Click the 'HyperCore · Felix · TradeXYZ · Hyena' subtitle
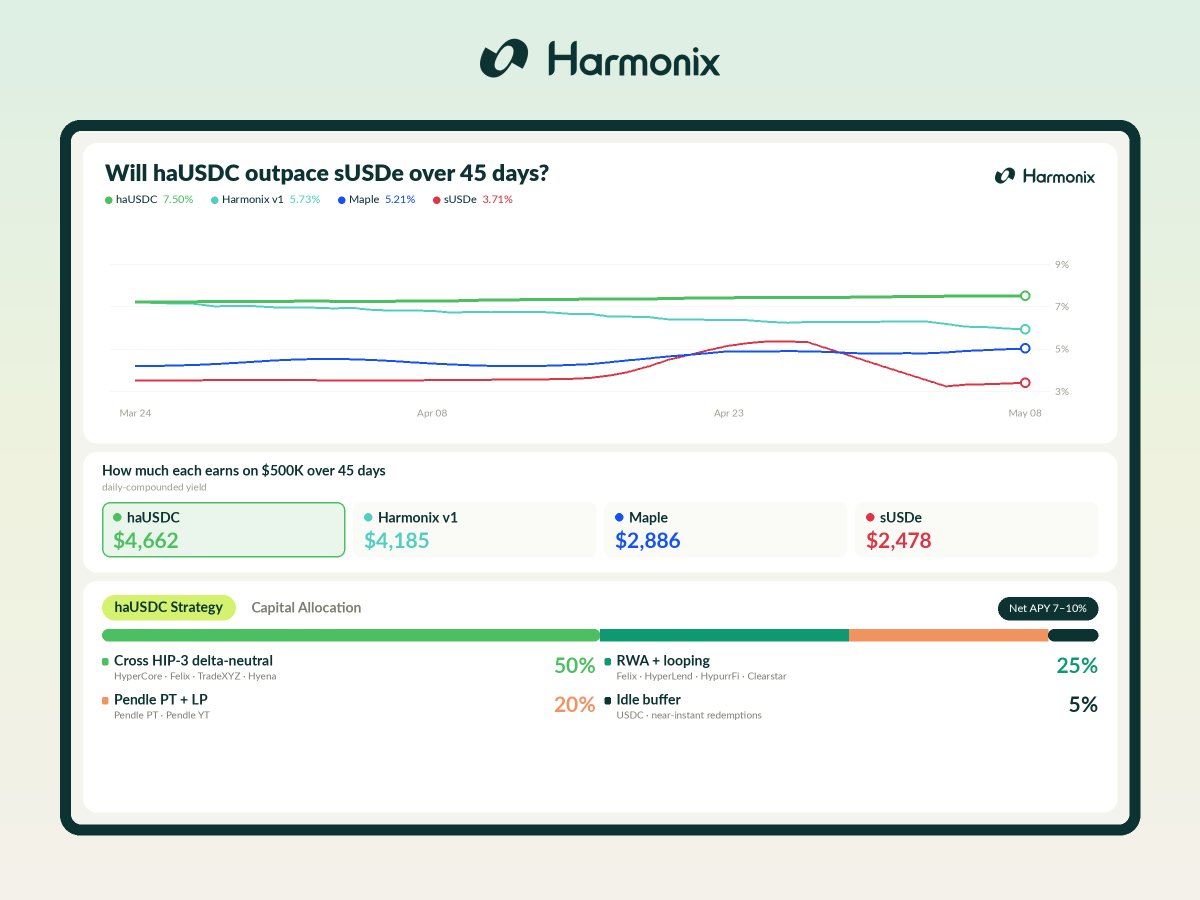 pos(195,677)
